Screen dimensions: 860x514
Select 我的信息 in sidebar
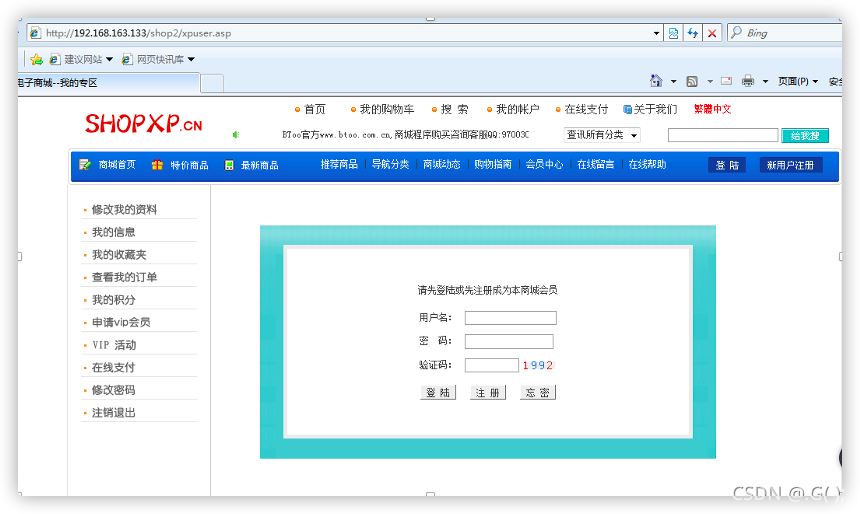click(114, 232)
